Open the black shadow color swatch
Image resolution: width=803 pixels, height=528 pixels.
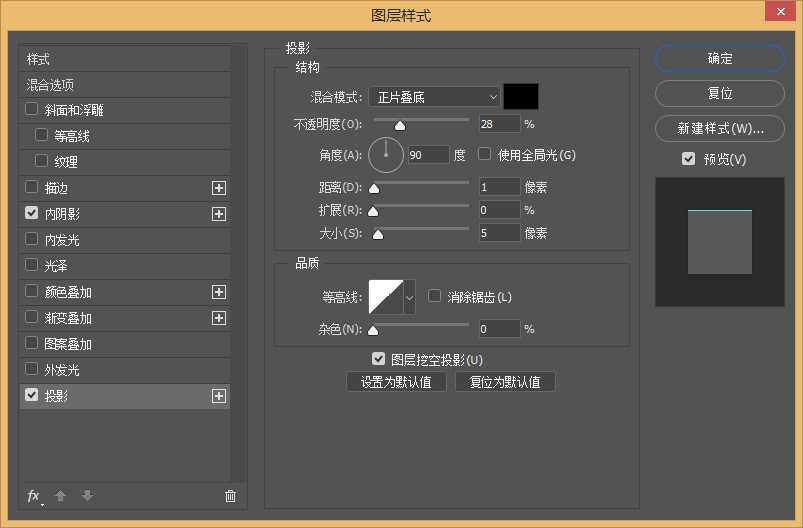(520, 96)
